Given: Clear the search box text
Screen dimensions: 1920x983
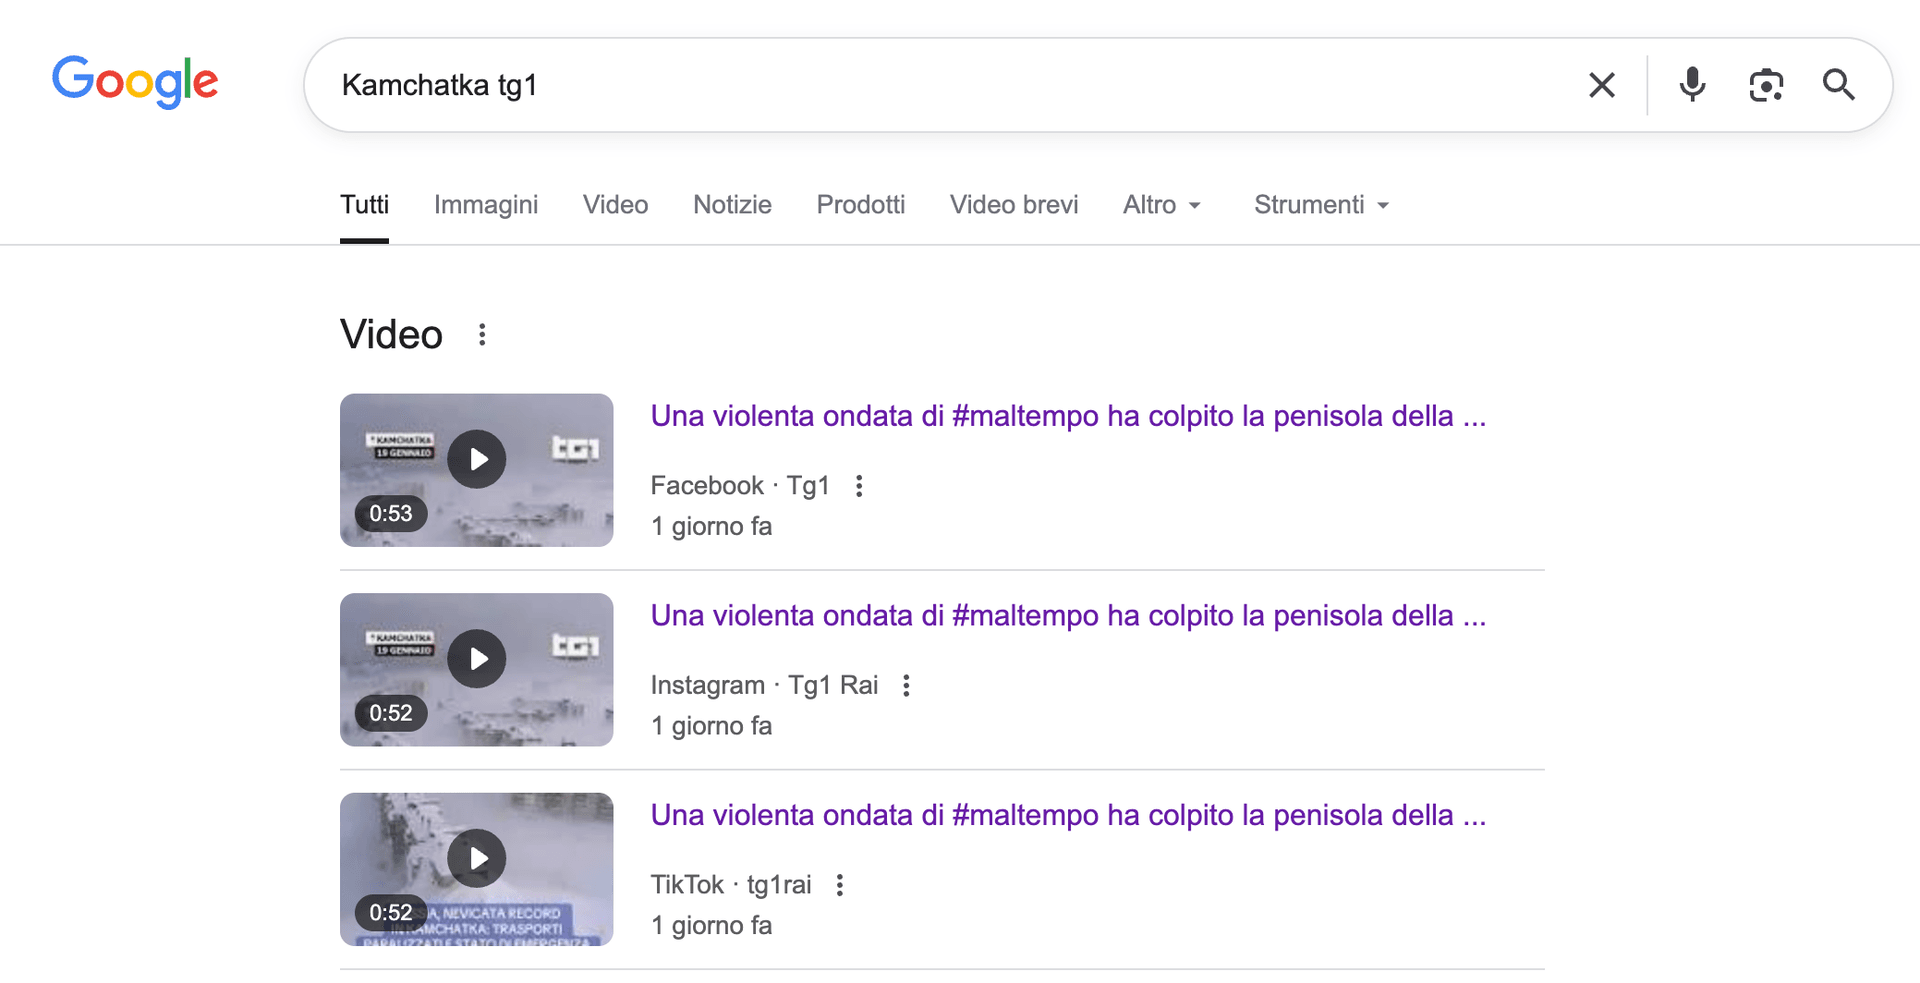Looking at the screenshot, I should click(1601, 85).
